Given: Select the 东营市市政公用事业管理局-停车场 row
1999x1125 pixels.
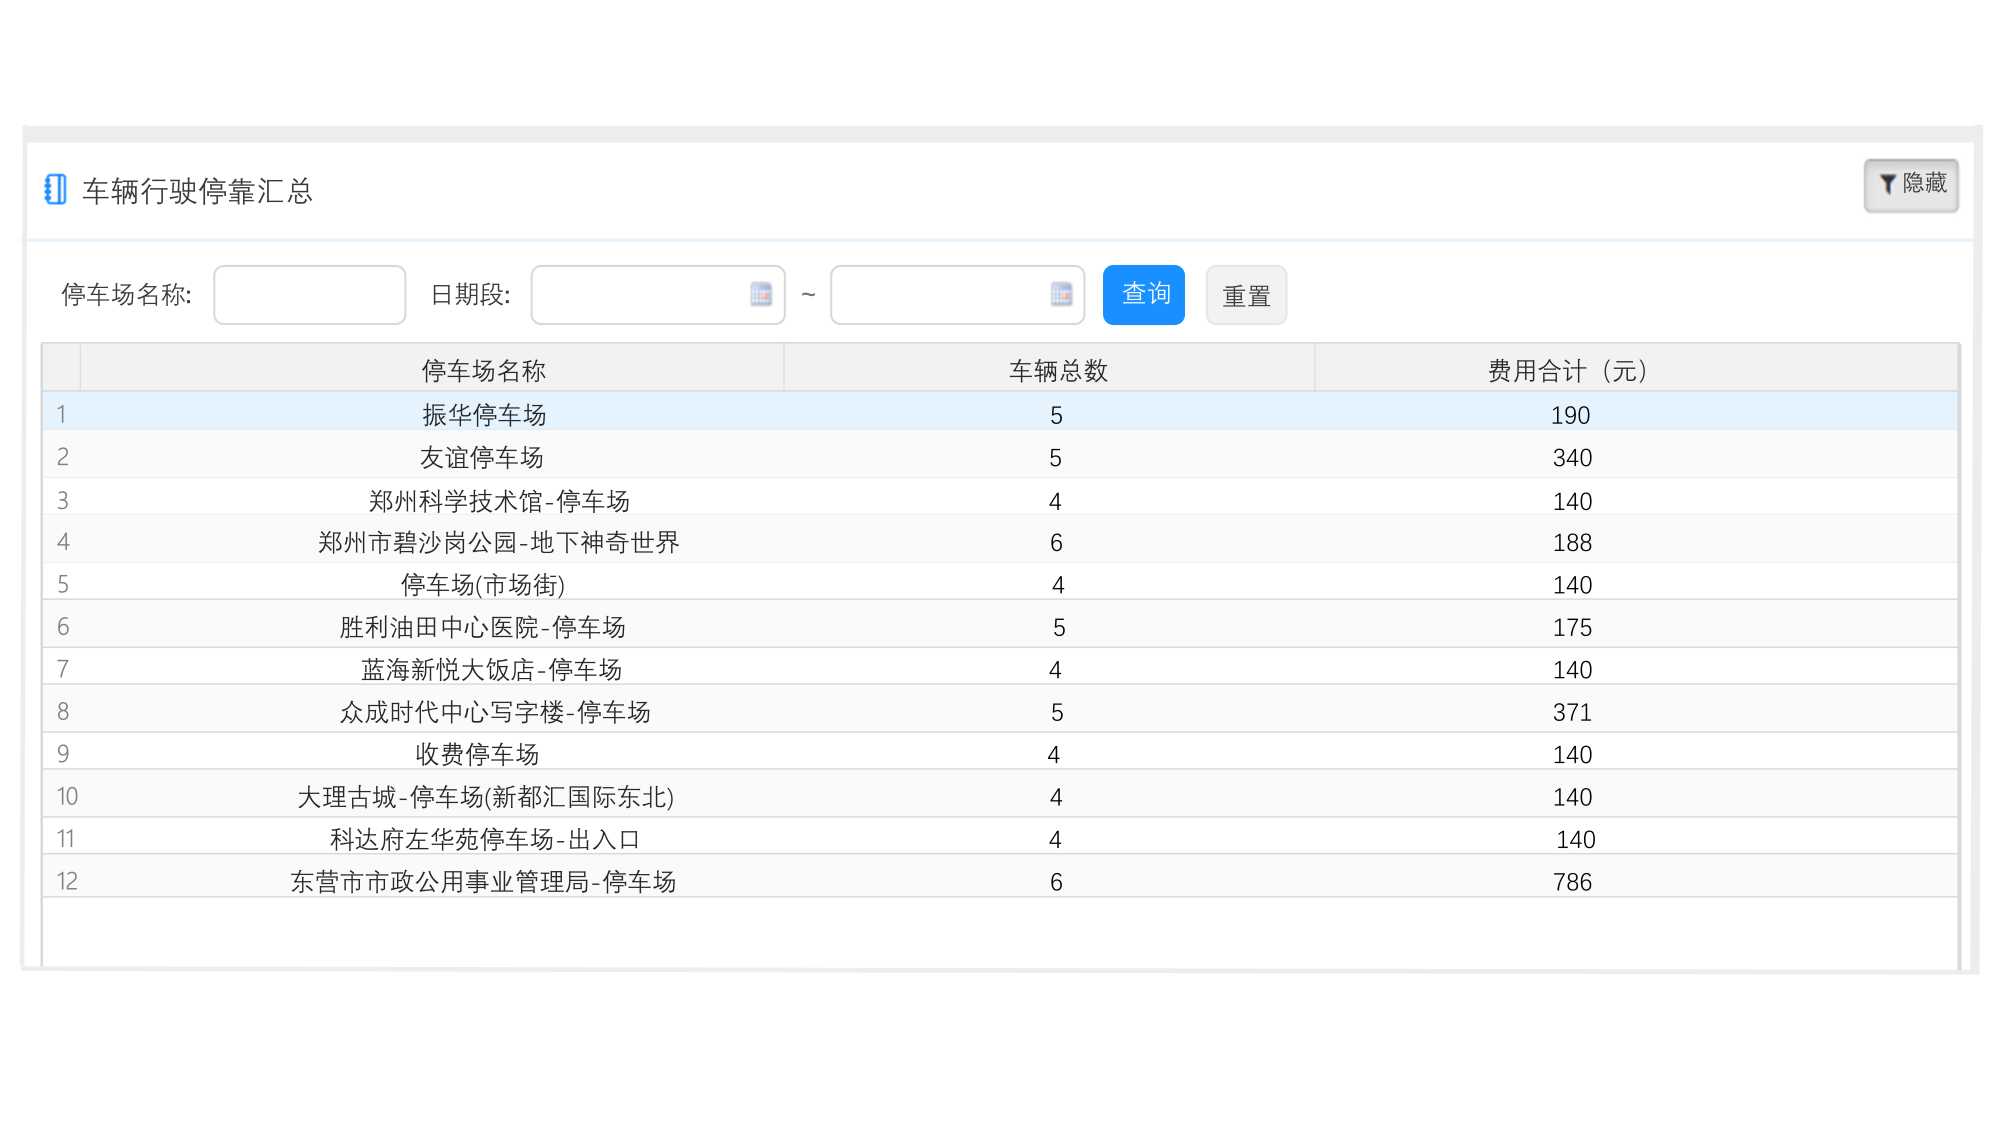Looking at the screenshot, I should pyautogui.click(x=483, y=881).
